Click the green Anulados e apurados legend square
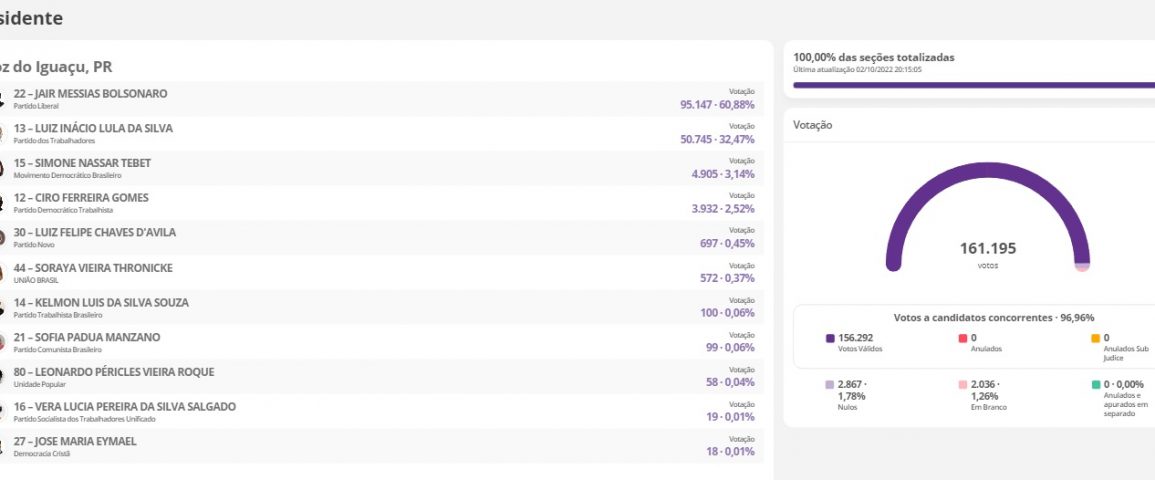This screenshot has width=1155, height=480. tap(1096, 384)
